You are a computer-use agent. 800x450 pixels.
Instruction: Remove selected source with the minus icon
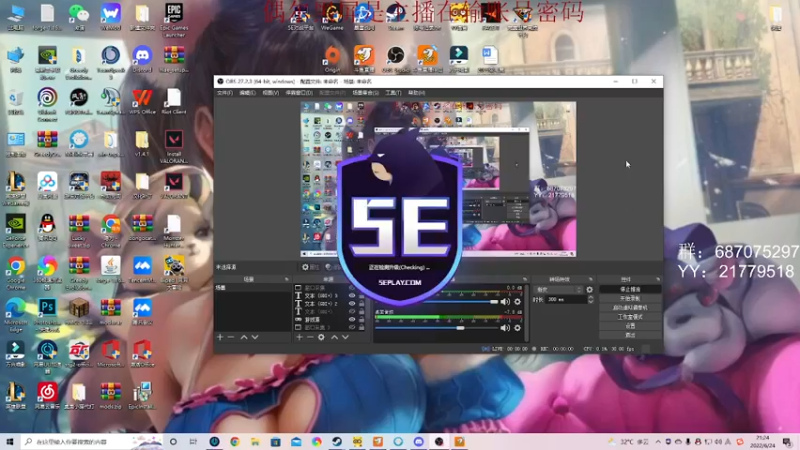310,337
